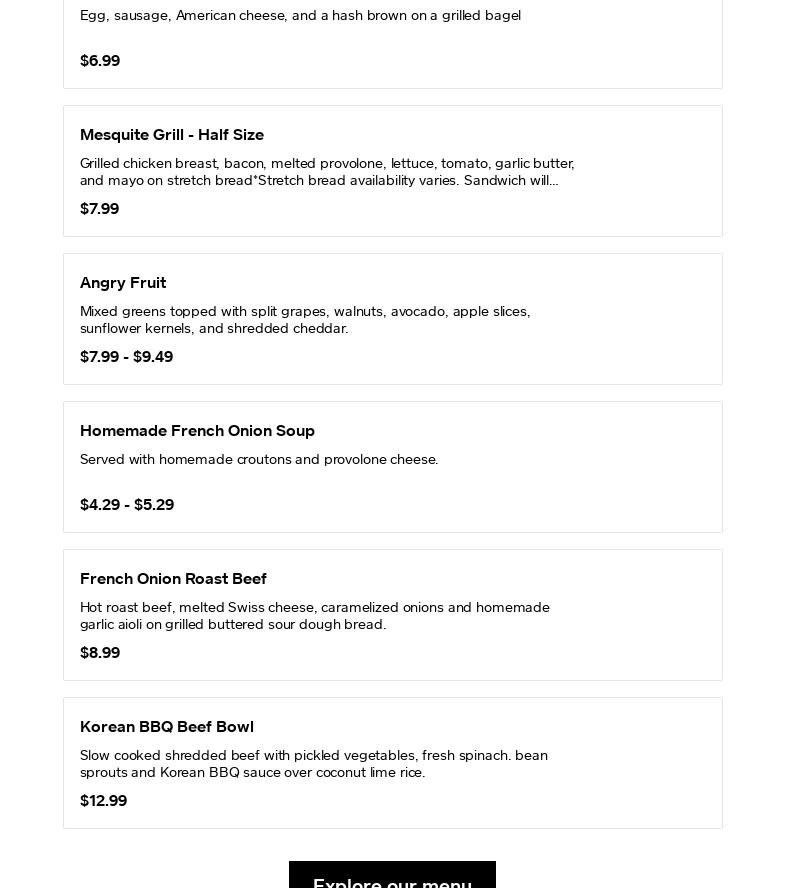Click the $8.99 roast beef price
The image size is (785, 888).
[x=100, y=653]
